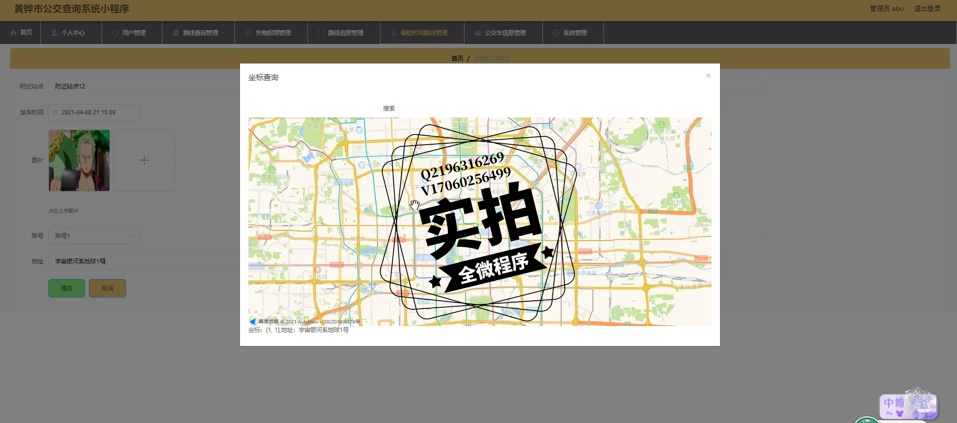Click the pin icon on the highlighted menu
The width and height of the screenshot is (957, 423).
pyautogui.click(x=393, y=33)
